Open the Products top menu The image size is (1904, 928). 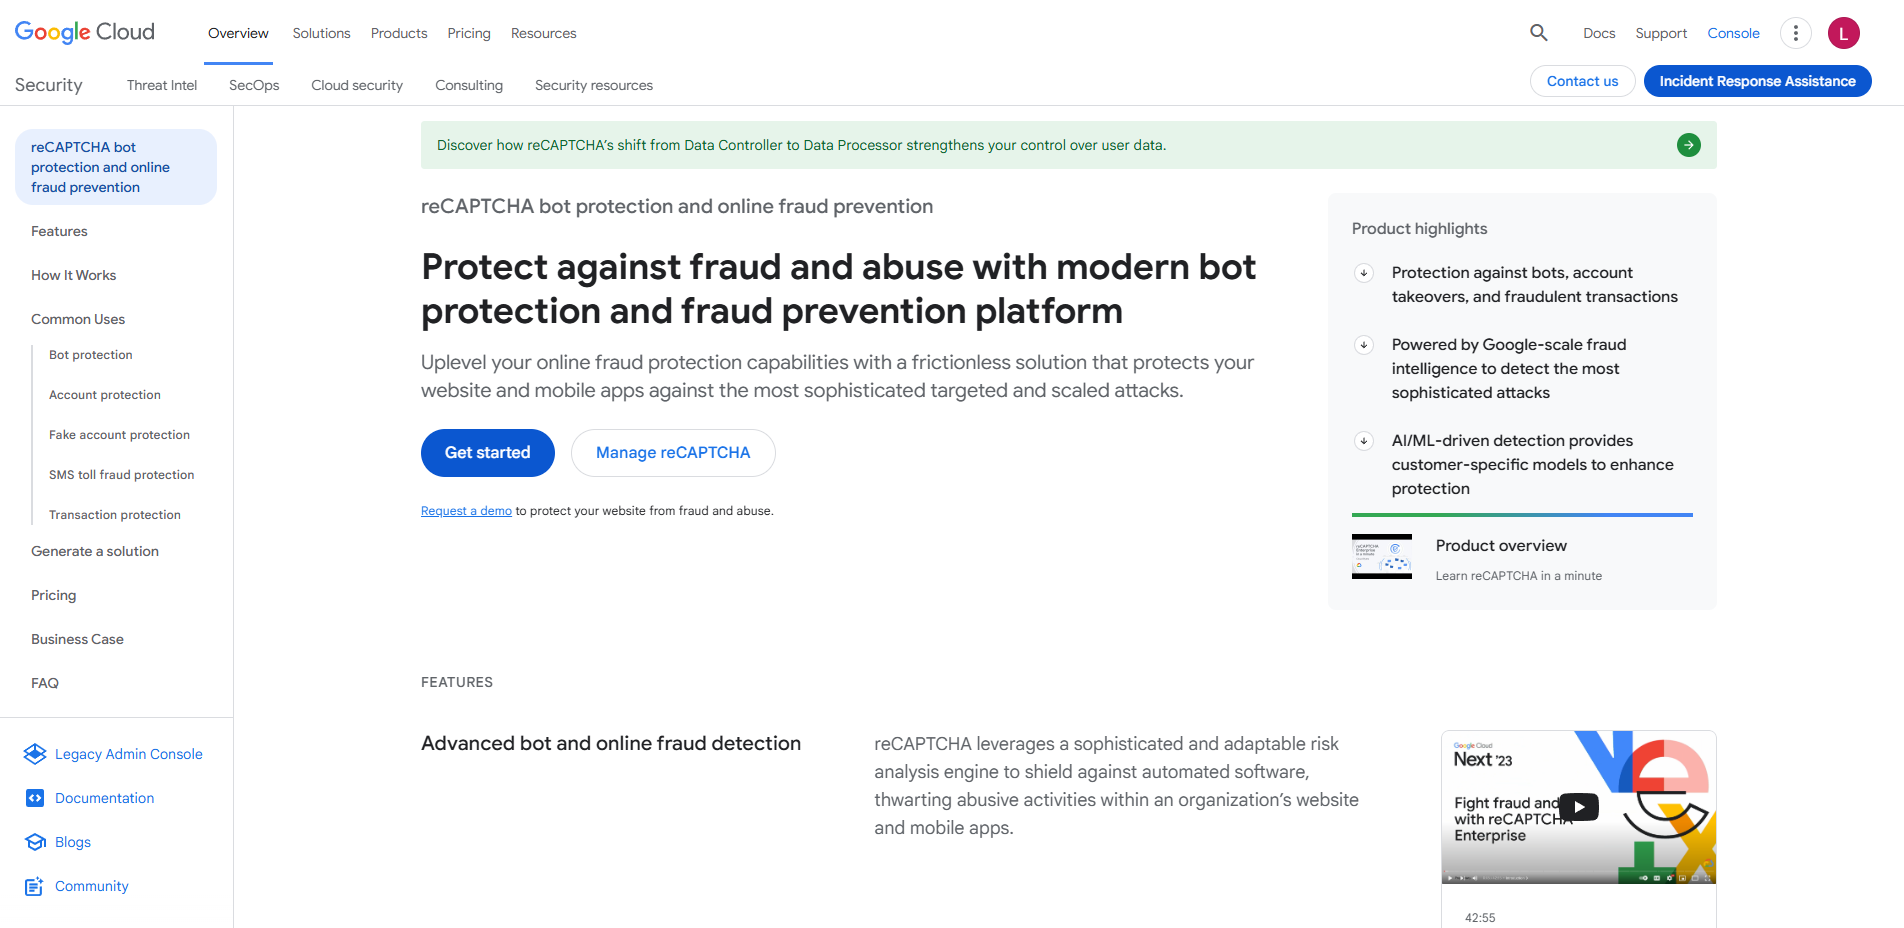click(399, 33)
